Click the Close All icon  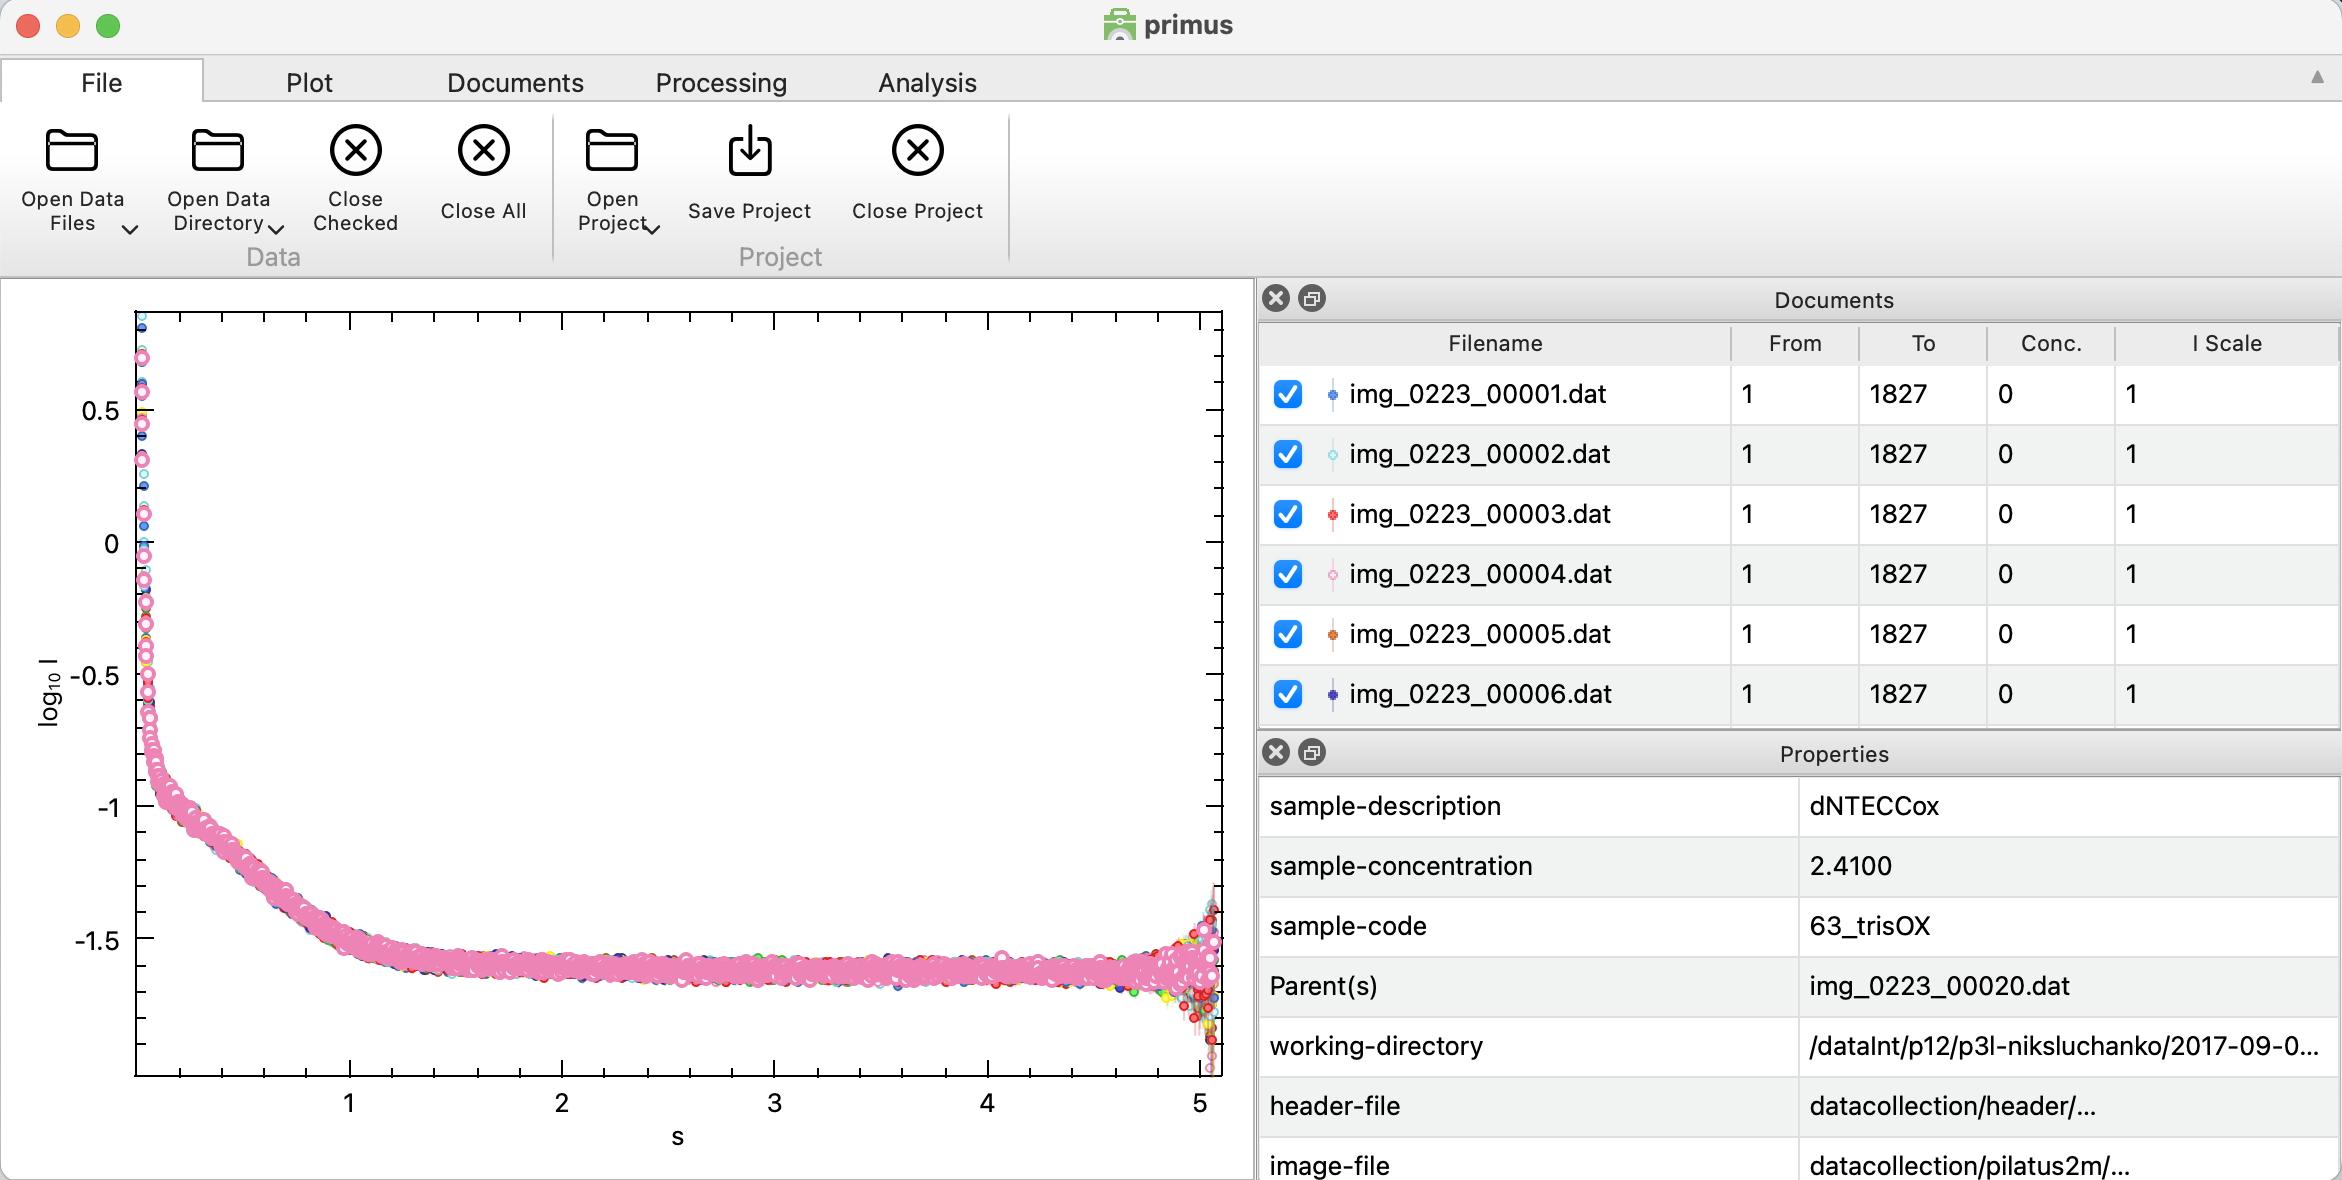483,151
